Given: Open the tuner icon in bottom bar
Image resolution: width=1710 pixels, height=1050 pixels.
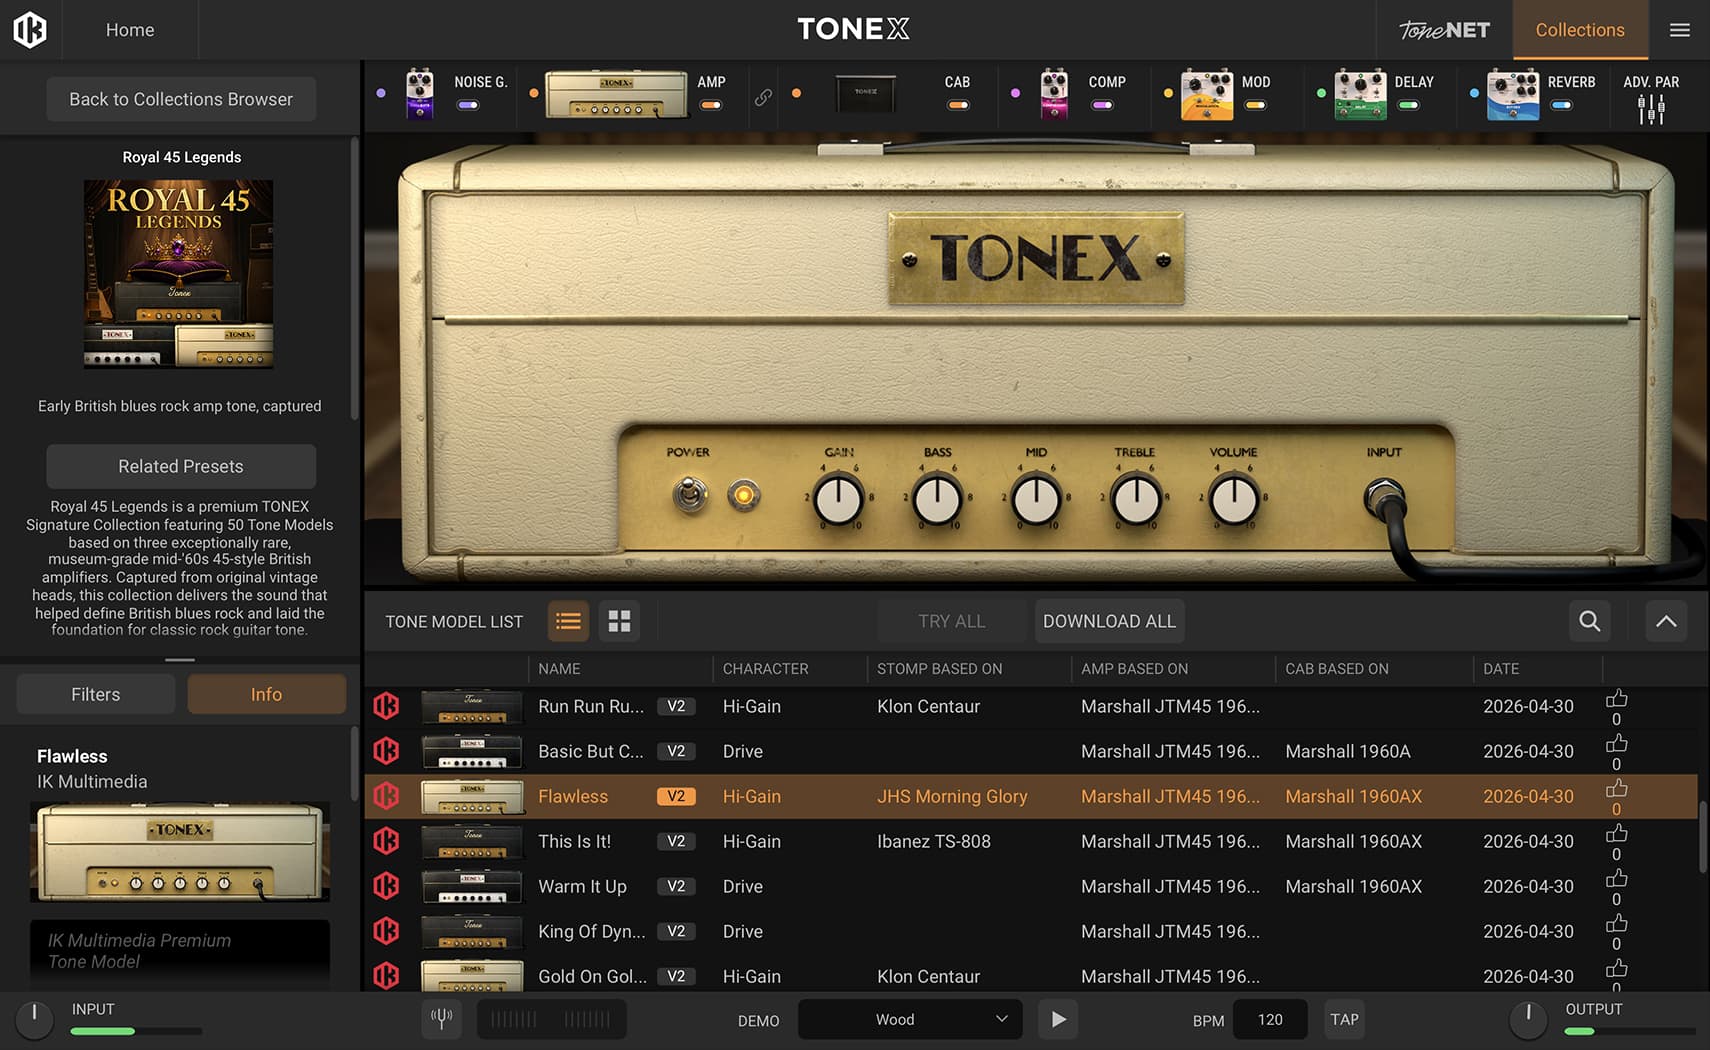Looking at the screenshot, I should coord(441,1019).
